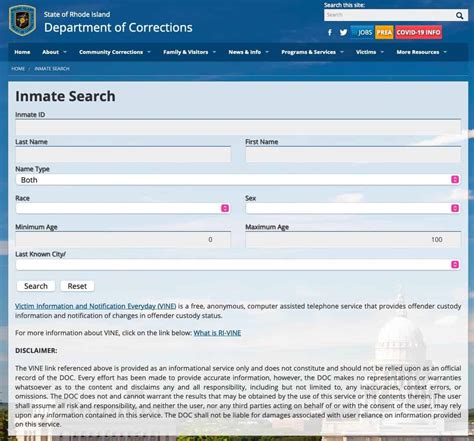Expand the Family & Visitors menu
The height and width of the screenshot is (441, 474).
[189, 52]
